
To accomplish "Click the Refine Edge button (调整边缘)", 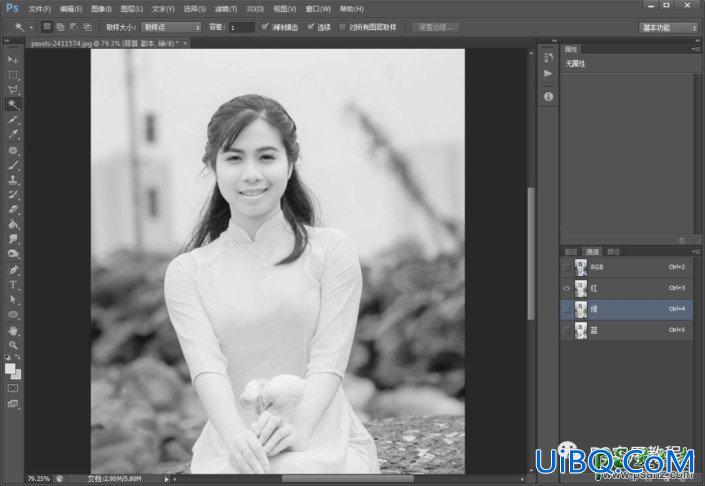I will pos(435,27).
